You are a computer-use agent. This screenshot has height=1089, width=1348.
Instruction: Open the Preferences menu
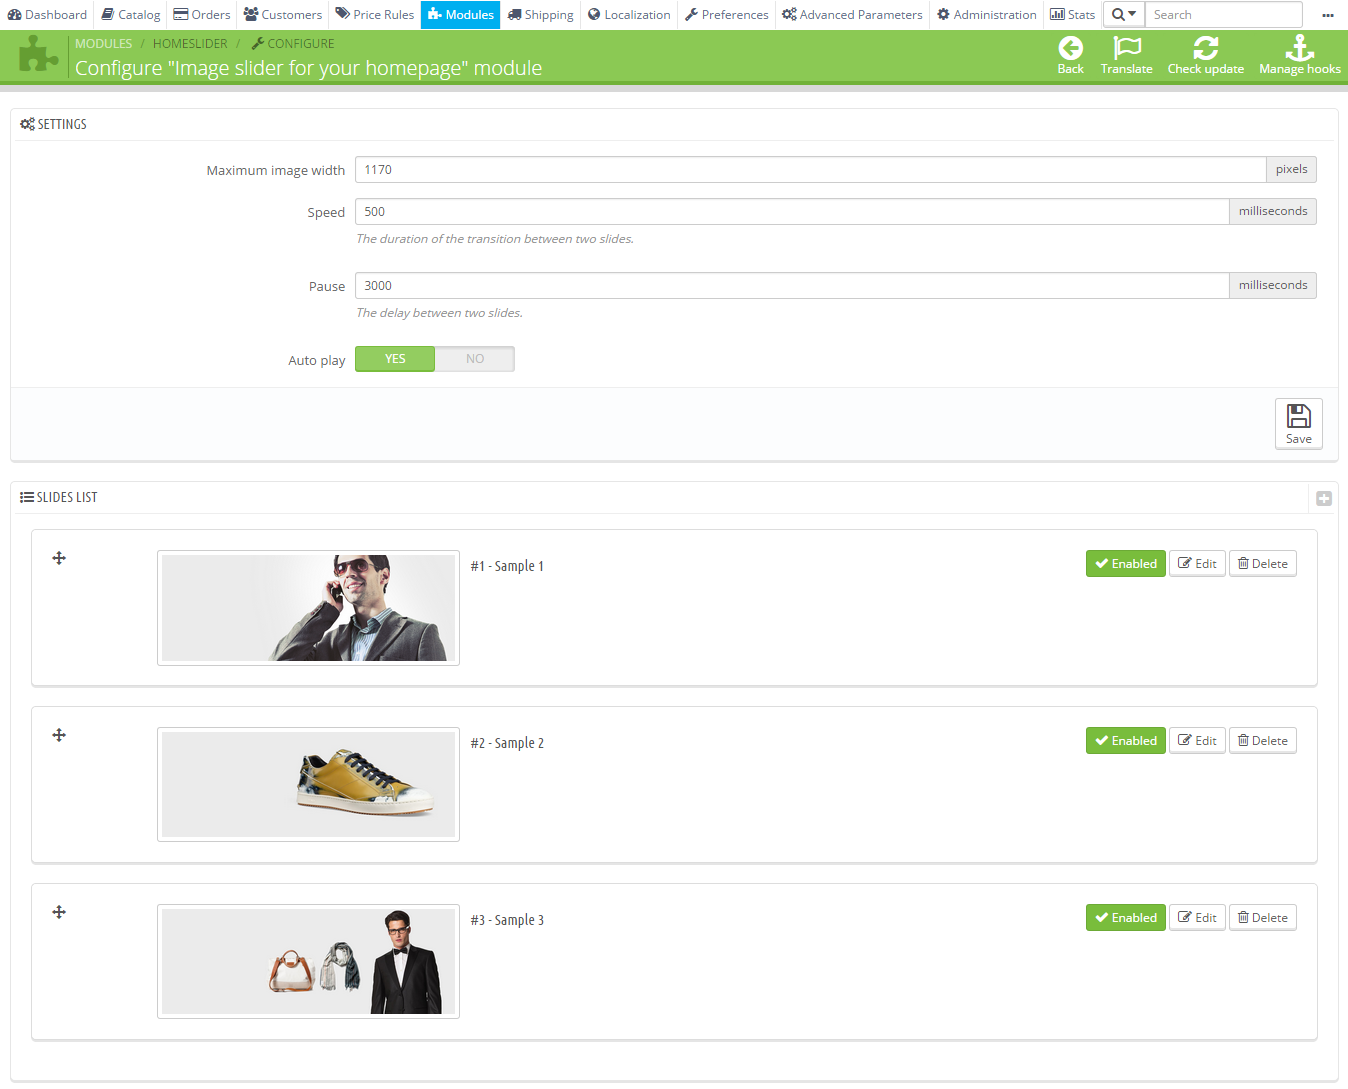tap(727, 14)
